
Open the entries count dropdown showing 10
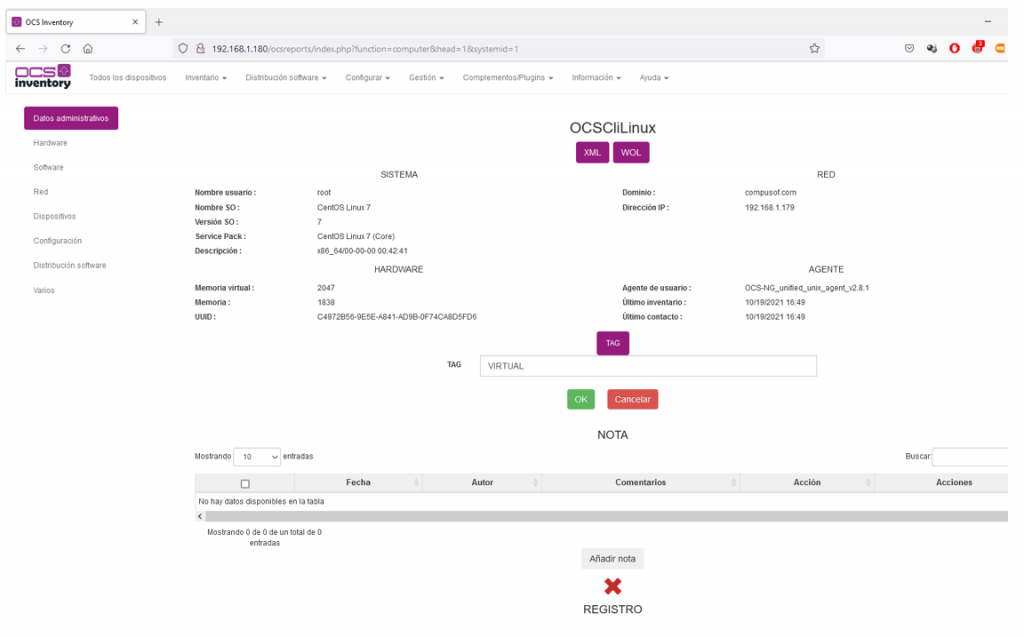pos(257,457)
